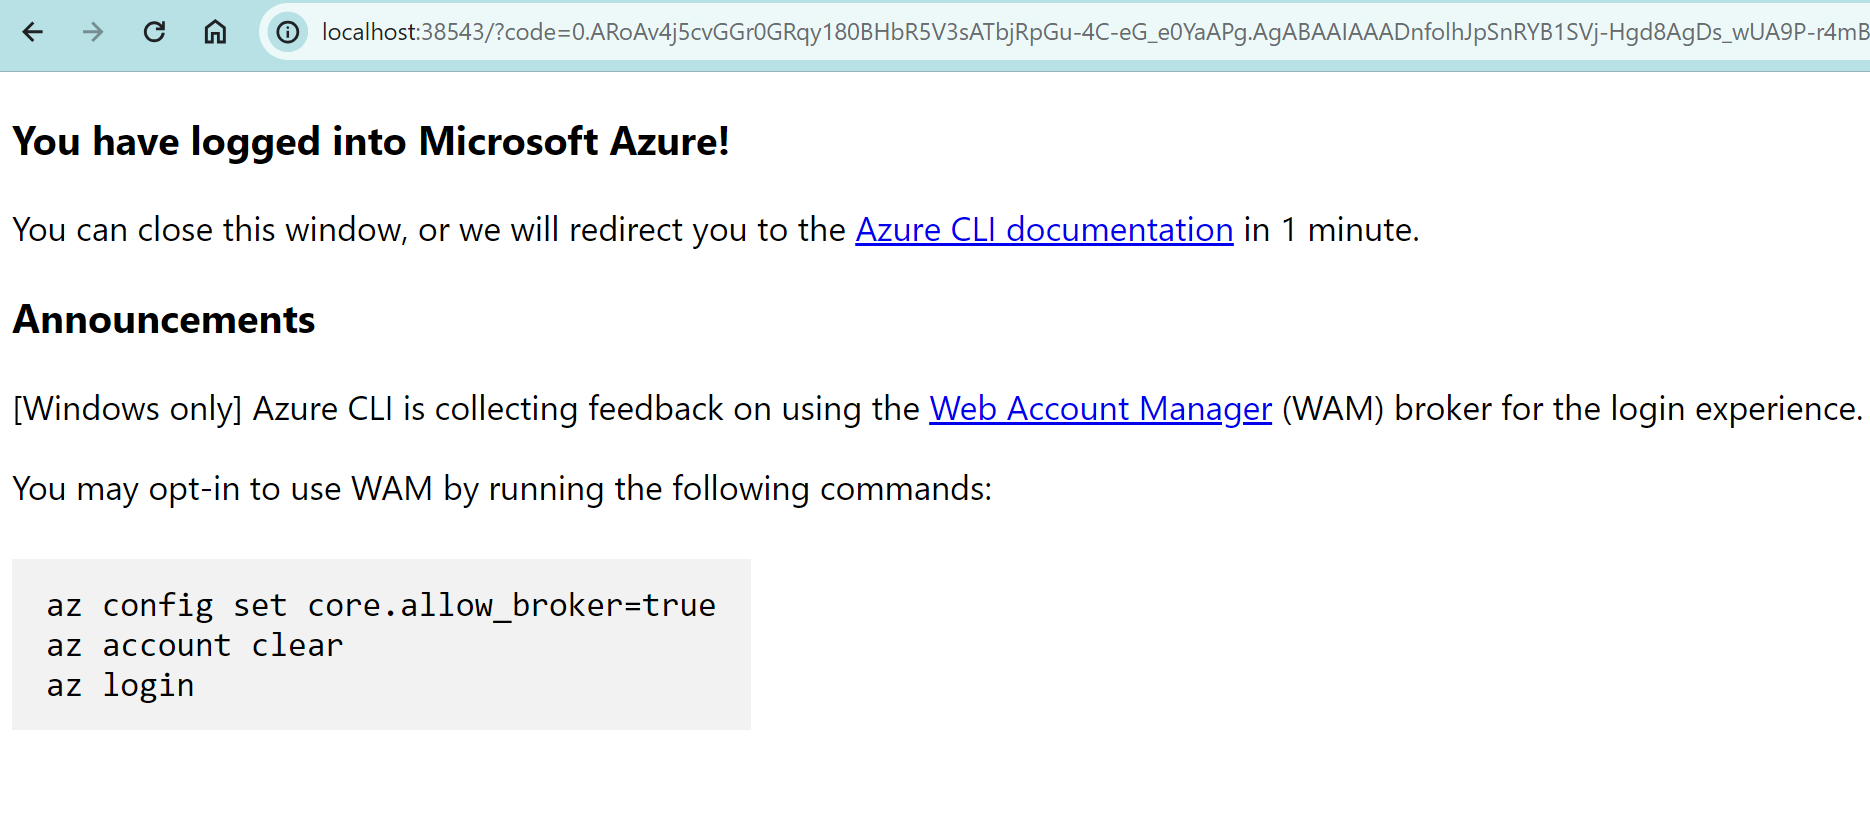
Task: Open the browser home page
Action: point(214,32)
